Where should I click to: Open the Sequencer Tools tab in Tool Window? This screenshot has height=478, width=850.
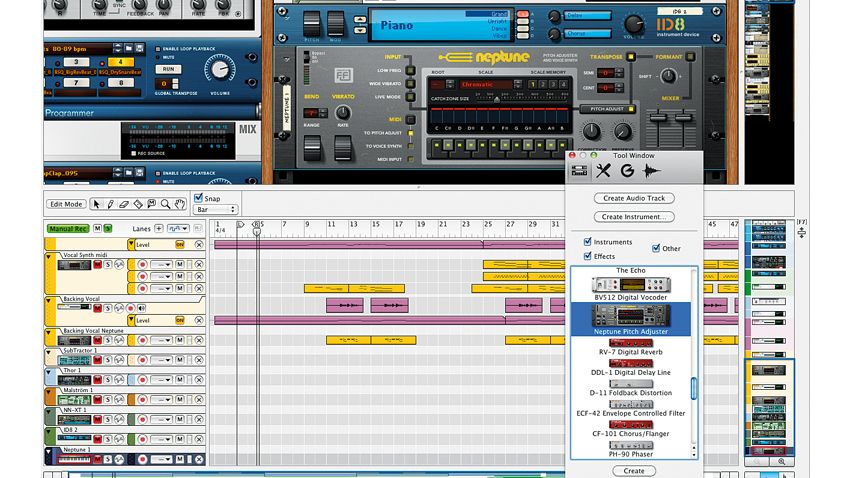coord(603,171)
